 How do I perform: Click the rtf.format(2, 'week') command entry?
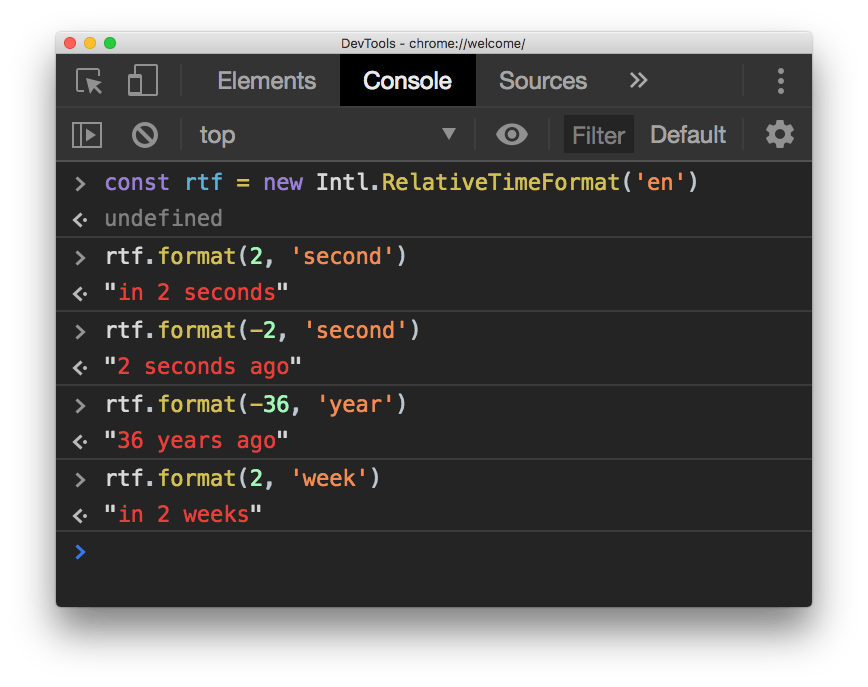242,478
